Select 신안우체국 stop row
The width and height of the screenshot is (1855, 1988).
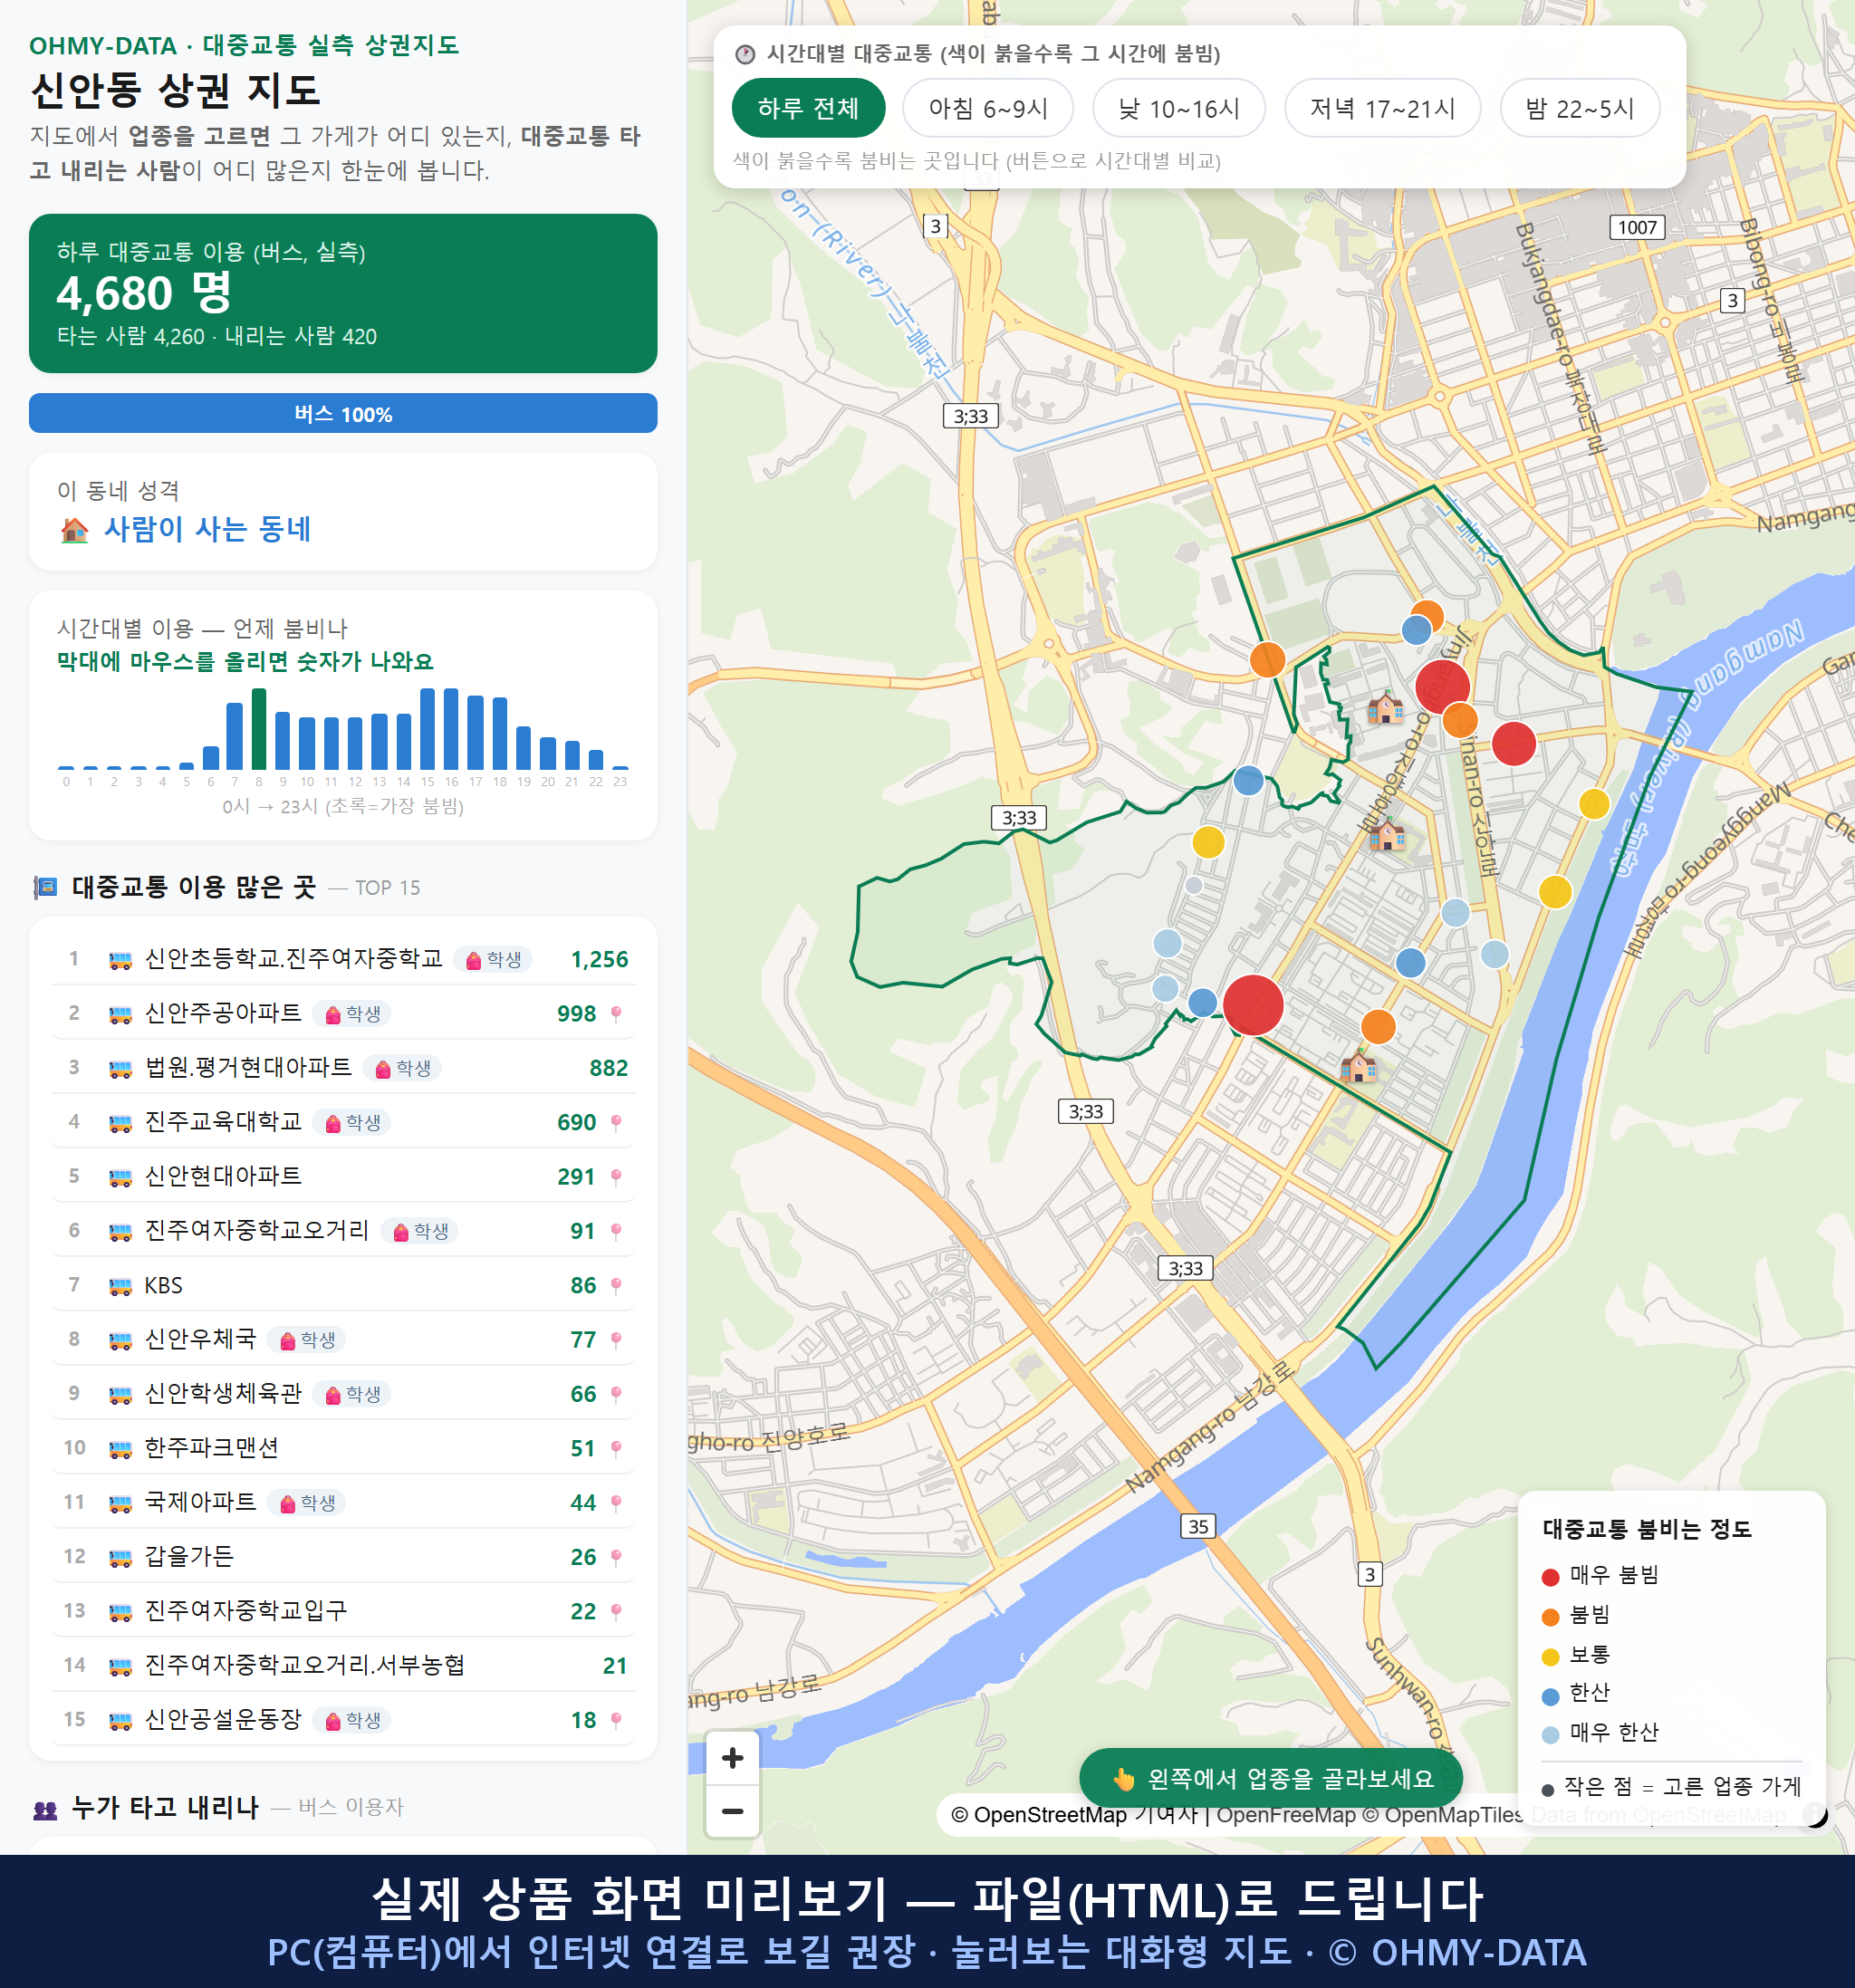(x=343, y=1339)
